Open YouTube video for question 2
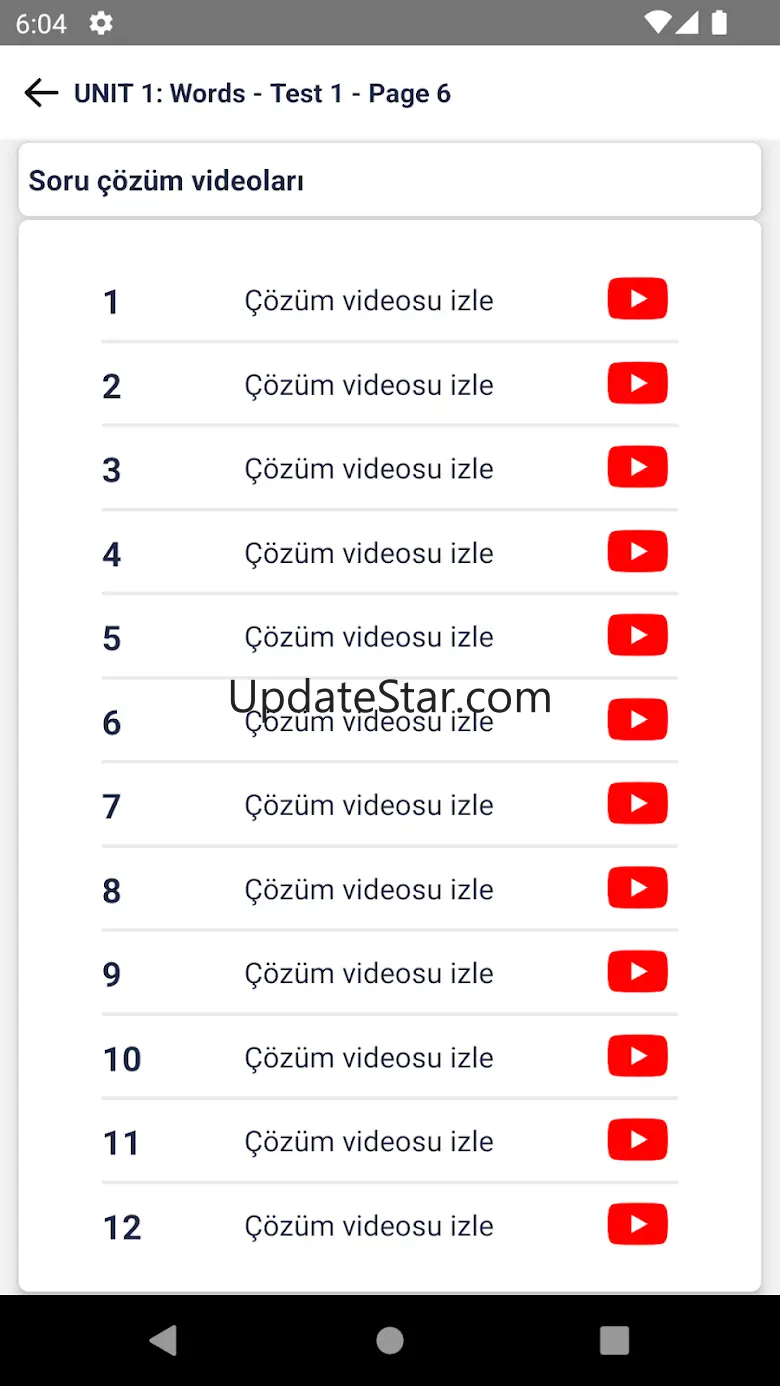Image resolution: width=780 pixels, height=1386 pixels. (637, 383)
